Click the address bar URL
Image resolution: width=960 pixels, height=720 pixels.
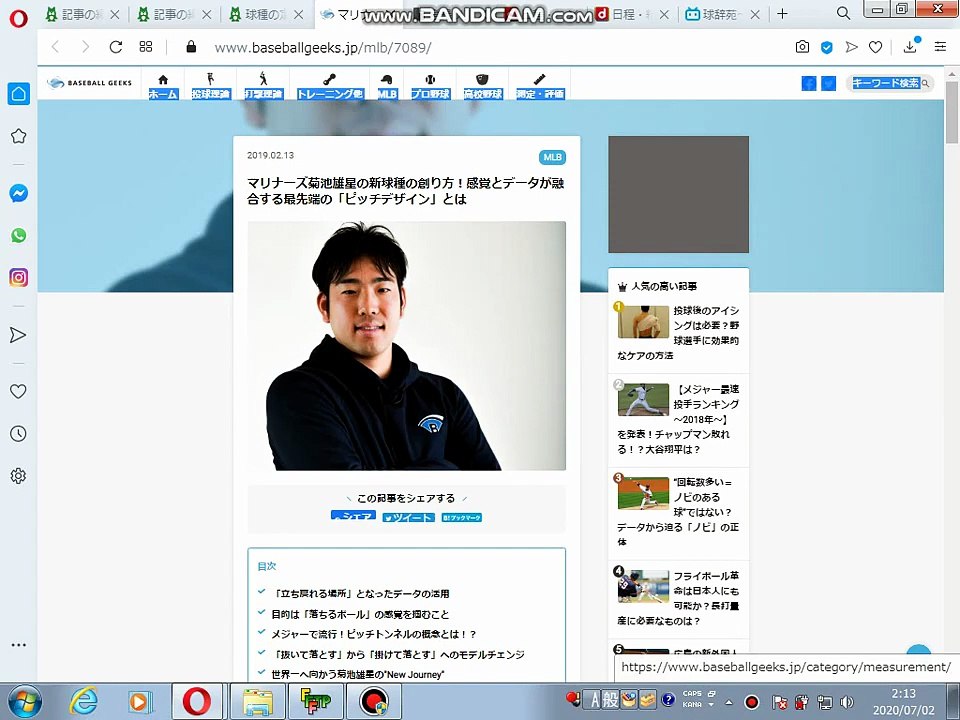(x=323, y=47)
